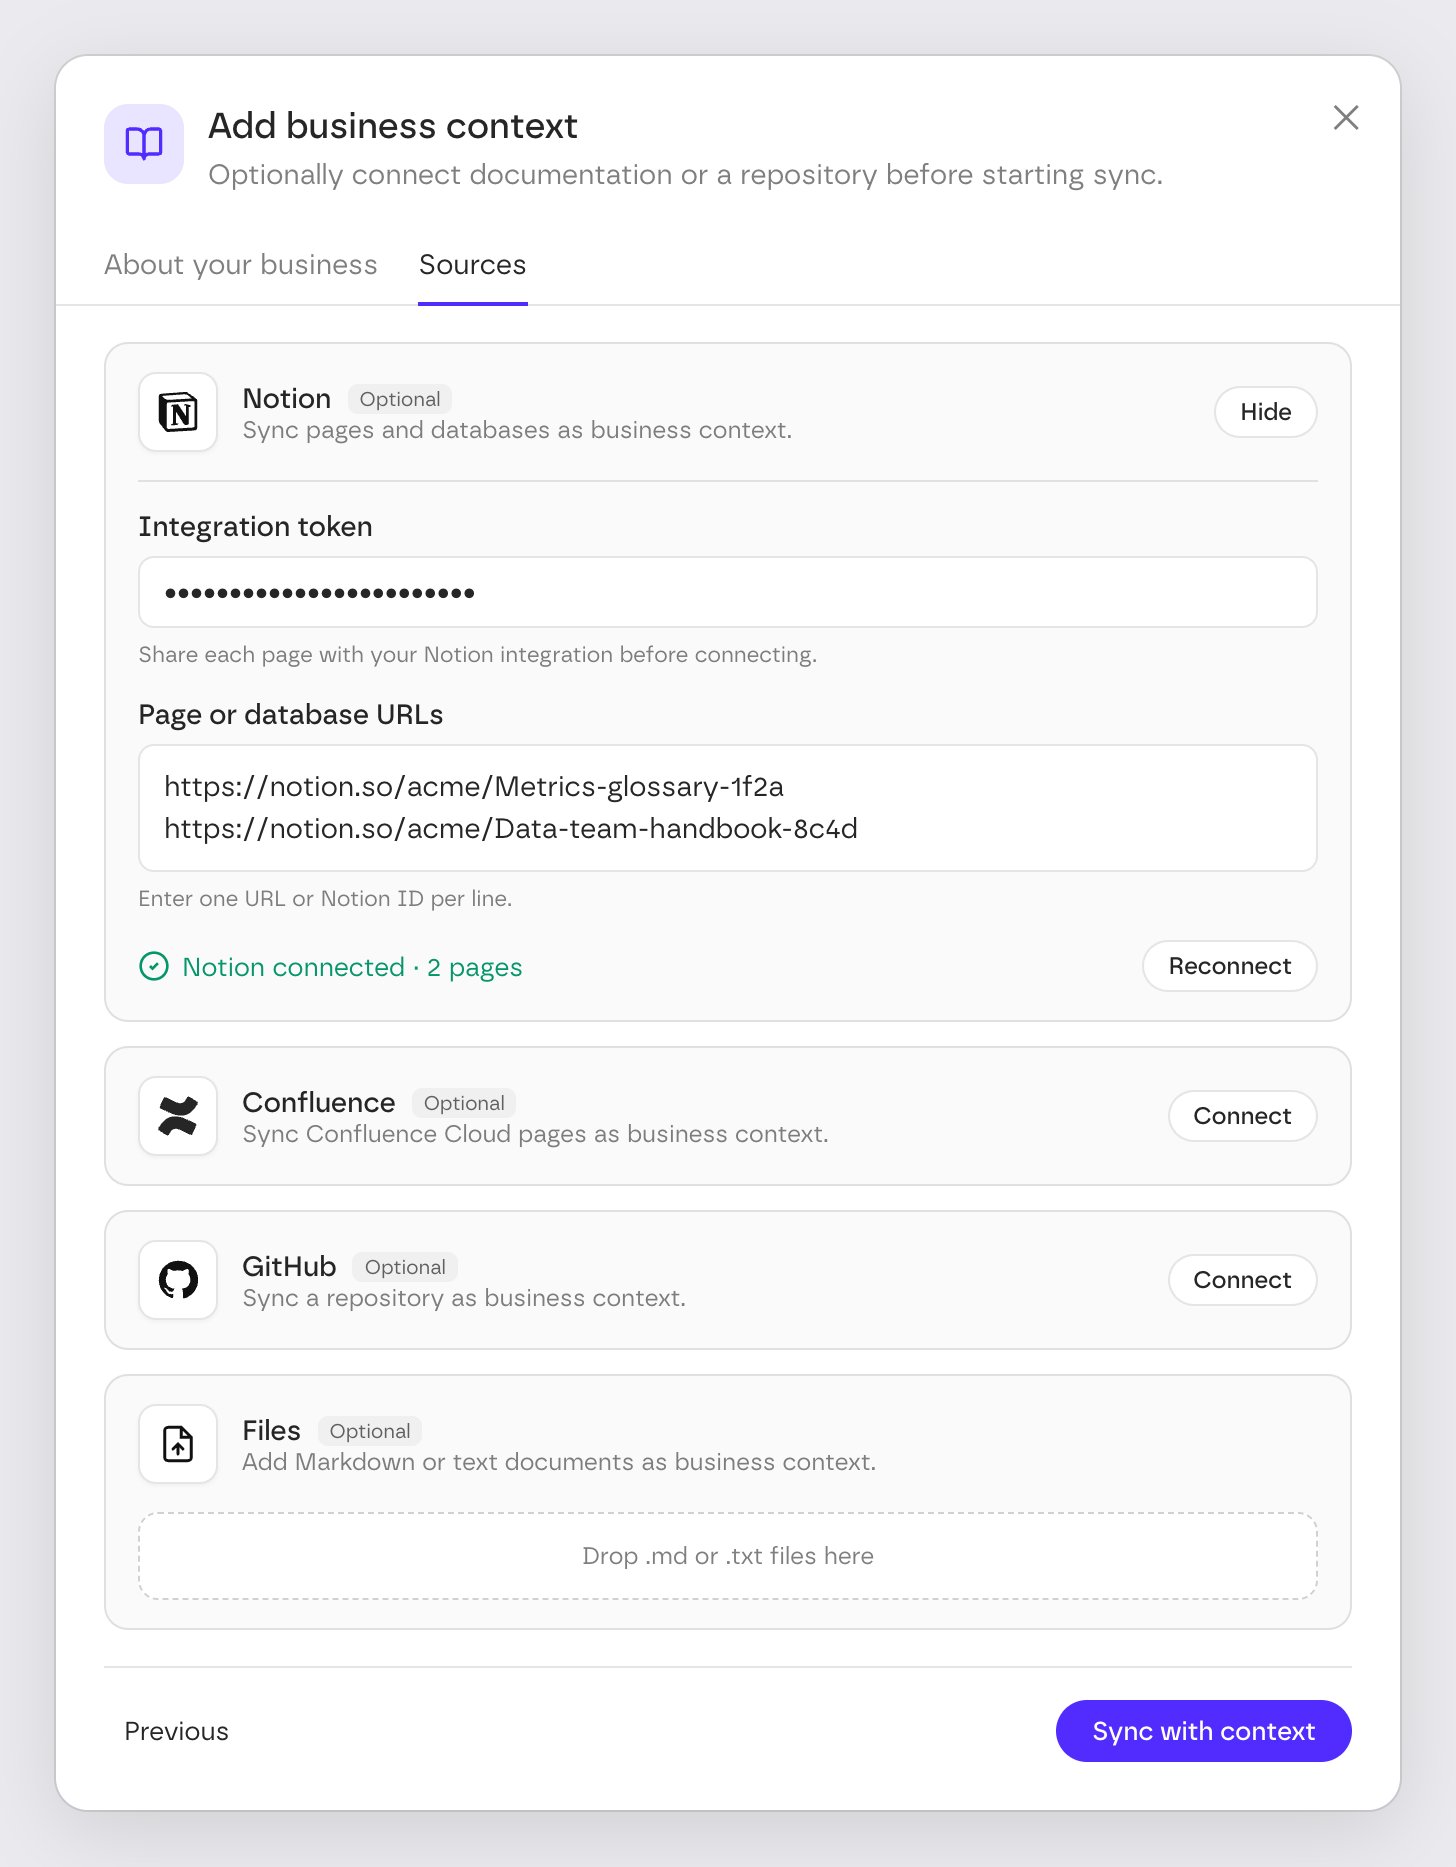Click the Optional badge next to GitHub
This screenshot has height=1867, width=1456.
(405, 1267)
